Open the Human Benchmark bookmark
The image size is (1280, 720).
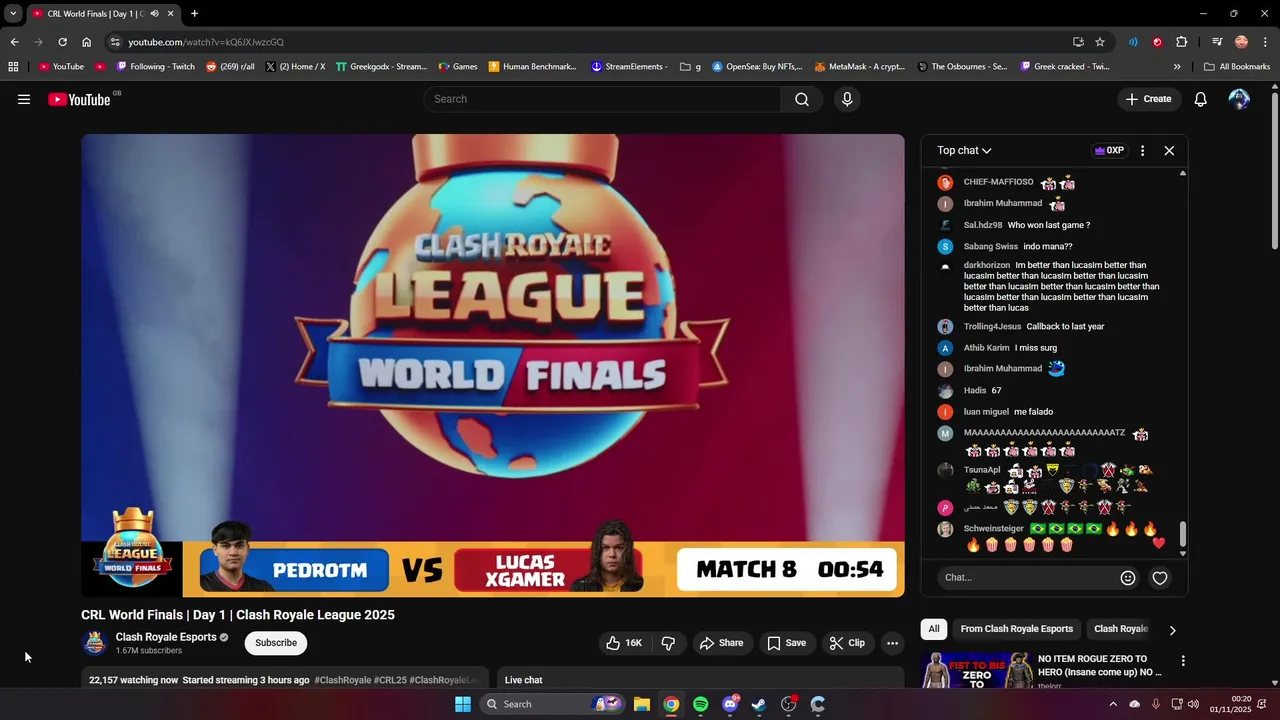pyautogui.click(x=532, y=67)
